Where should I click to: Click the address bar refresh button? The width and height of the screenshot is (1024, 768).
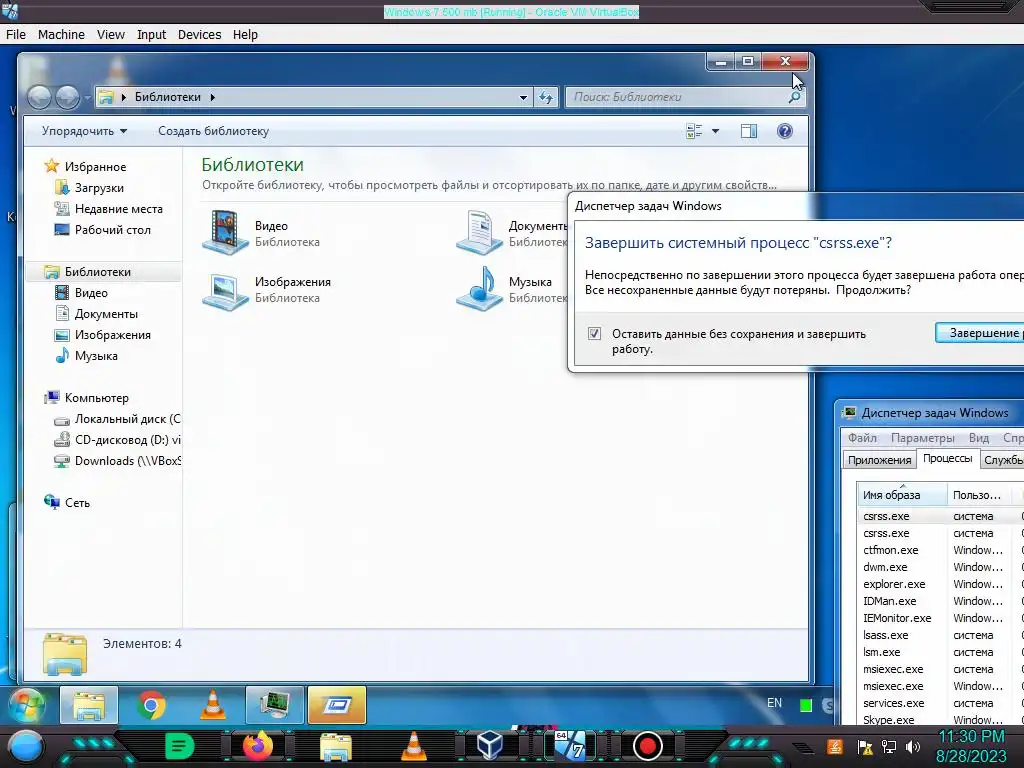tap(546, 97)
